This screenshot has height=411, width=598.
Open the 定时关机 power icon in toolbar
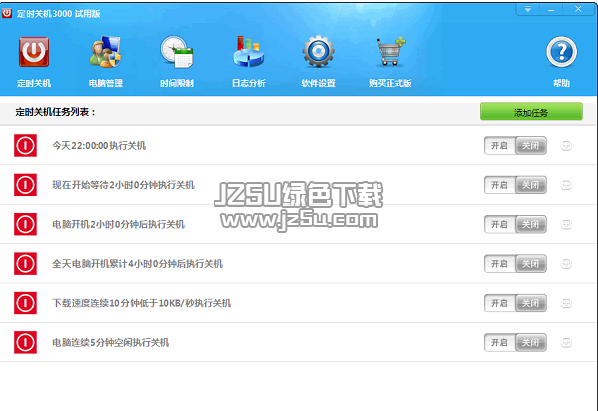[x=34, y=52]
